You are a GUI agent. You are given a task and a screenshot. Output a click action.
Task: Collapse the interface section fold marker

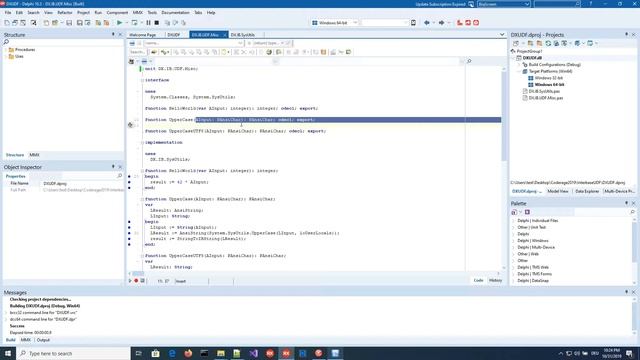(x=142, y=80)
